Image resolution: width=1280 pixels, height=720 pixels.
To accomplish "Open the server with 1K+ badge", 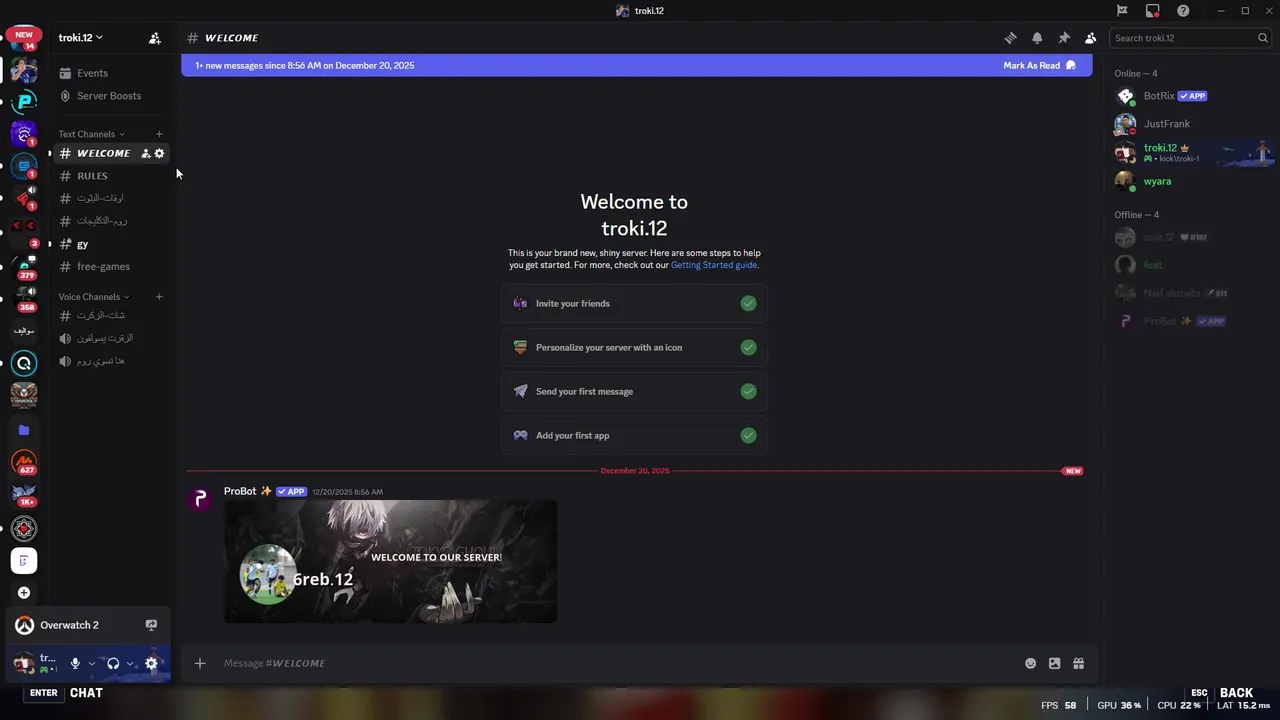I will pos(24,494).
